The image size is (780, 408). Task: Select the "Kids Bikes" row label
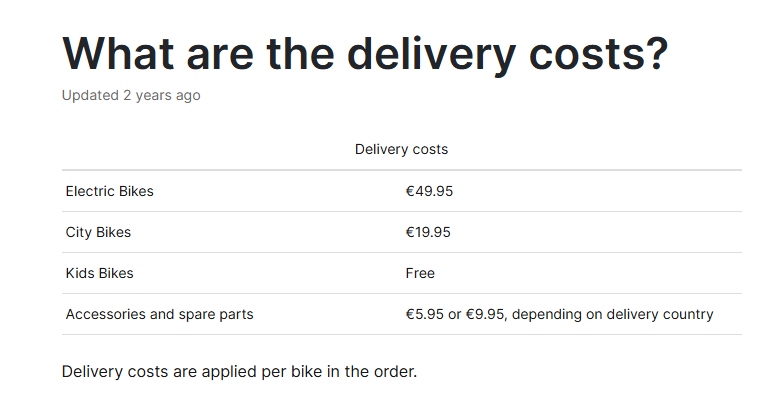99,273
